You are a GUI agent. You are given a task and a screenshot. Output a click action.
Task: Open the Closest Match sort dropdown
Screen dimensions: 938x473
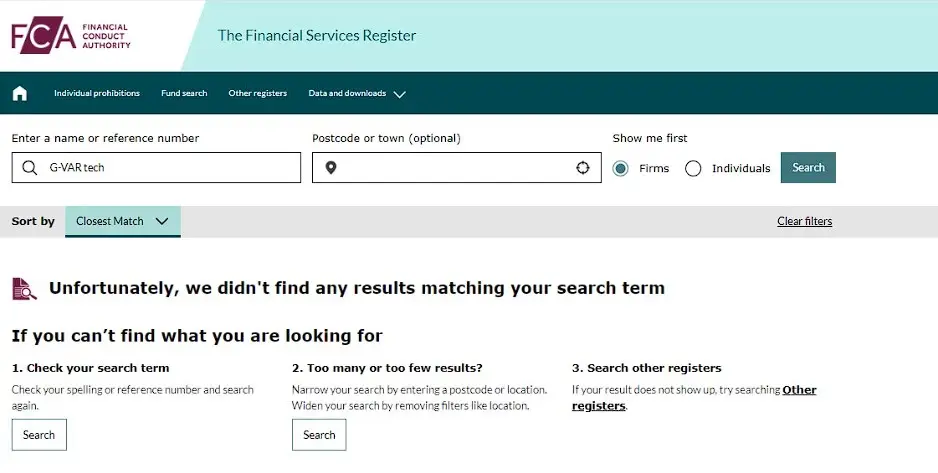coord(123,221)
